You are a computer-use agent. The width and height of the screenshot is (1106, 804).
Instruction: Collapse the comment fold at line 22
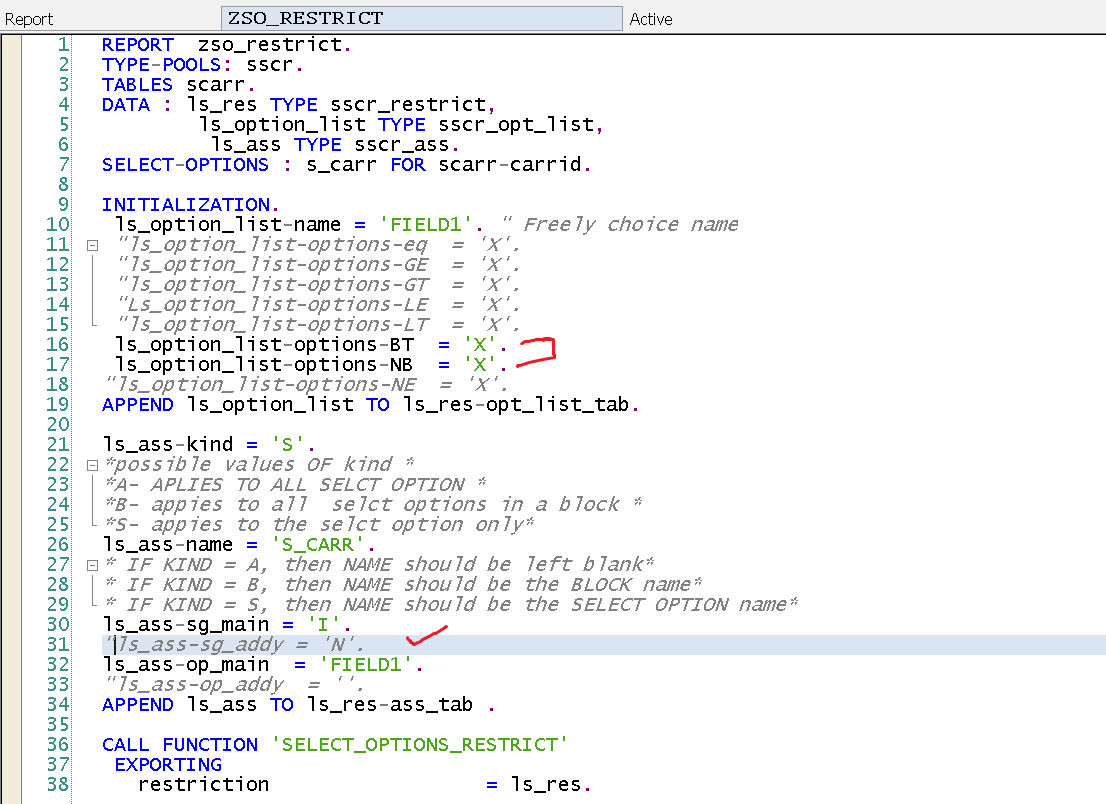click(x=92, y=465)
